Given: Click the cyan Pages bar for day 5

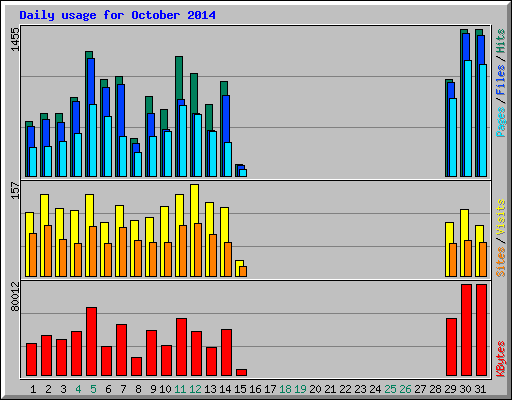Looking at the screenshot, I should pyautogui.click(x=93, y=140).
